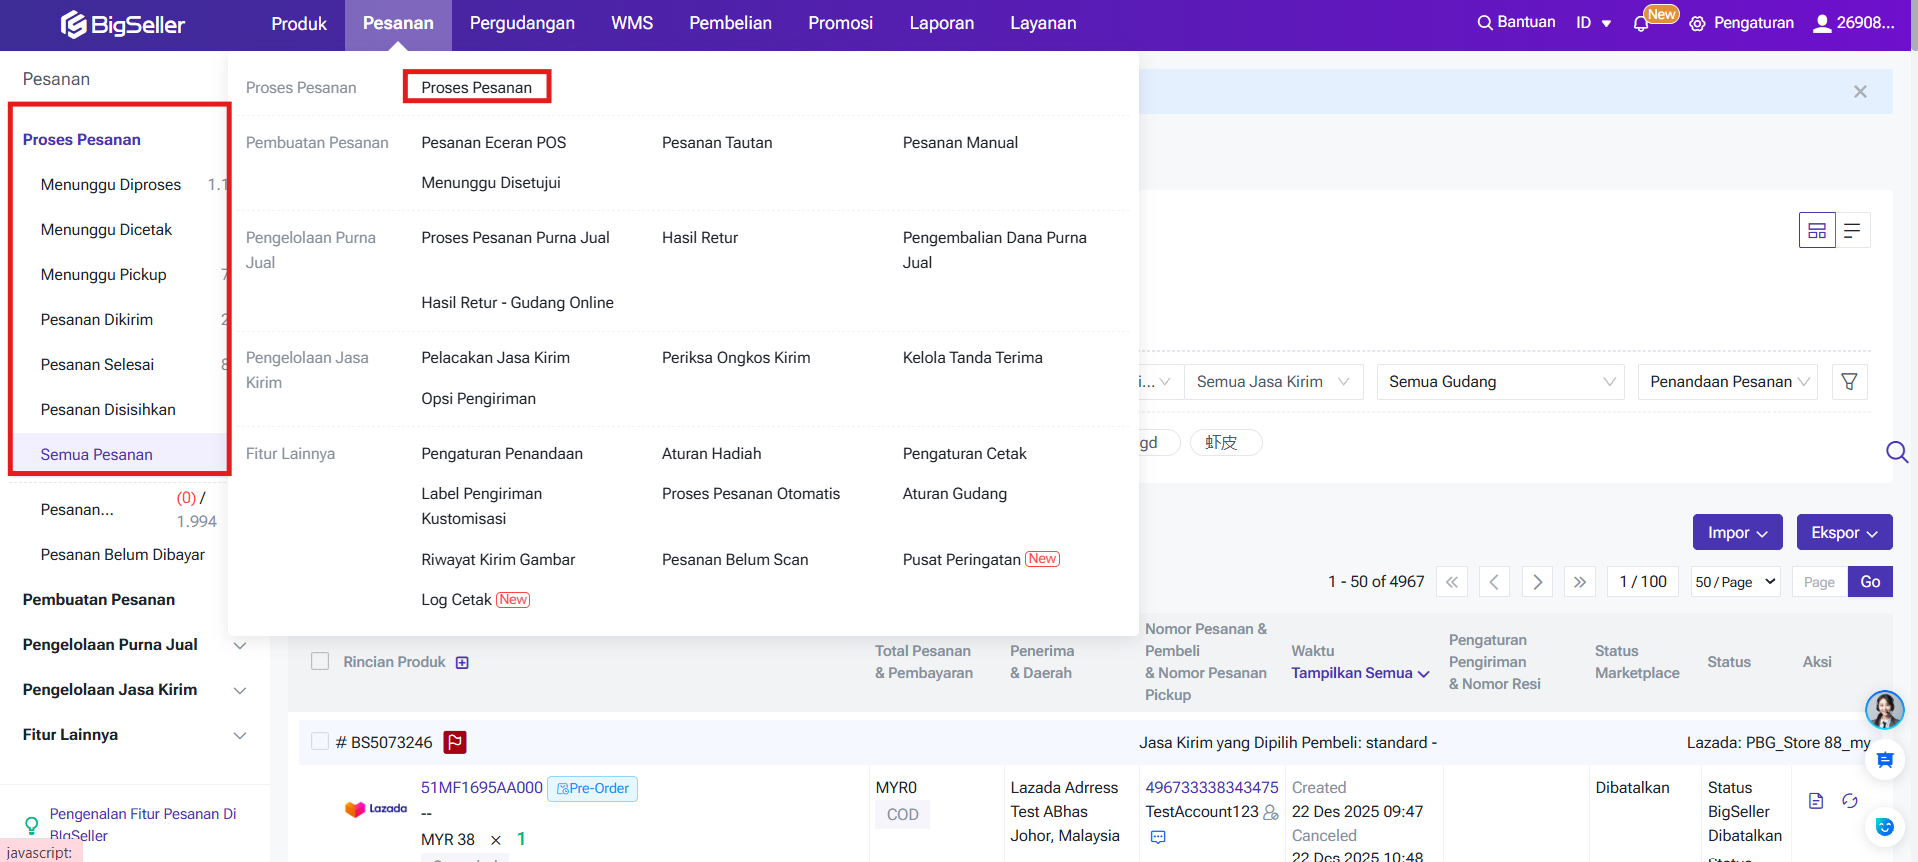Go to last page arrow
Viewport: 1918px width, 862px height.
1579,582
